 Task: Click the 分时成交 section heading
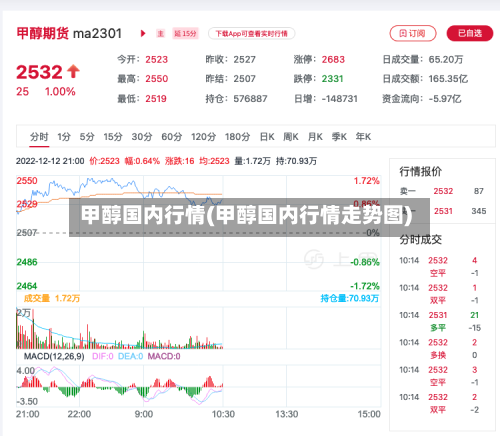[x=421, y=239]
